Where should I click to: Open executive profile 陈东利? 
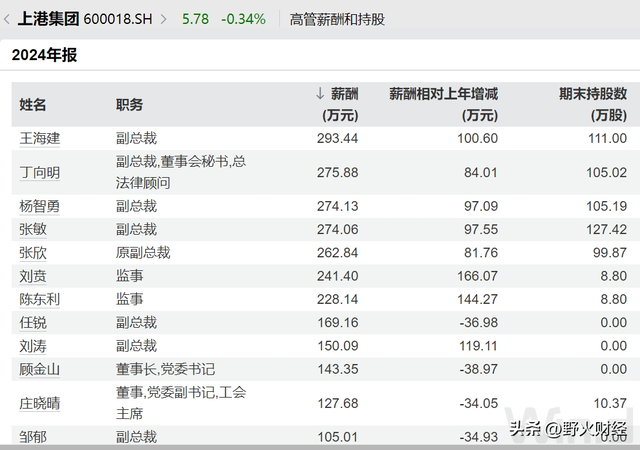coord(40,299)
